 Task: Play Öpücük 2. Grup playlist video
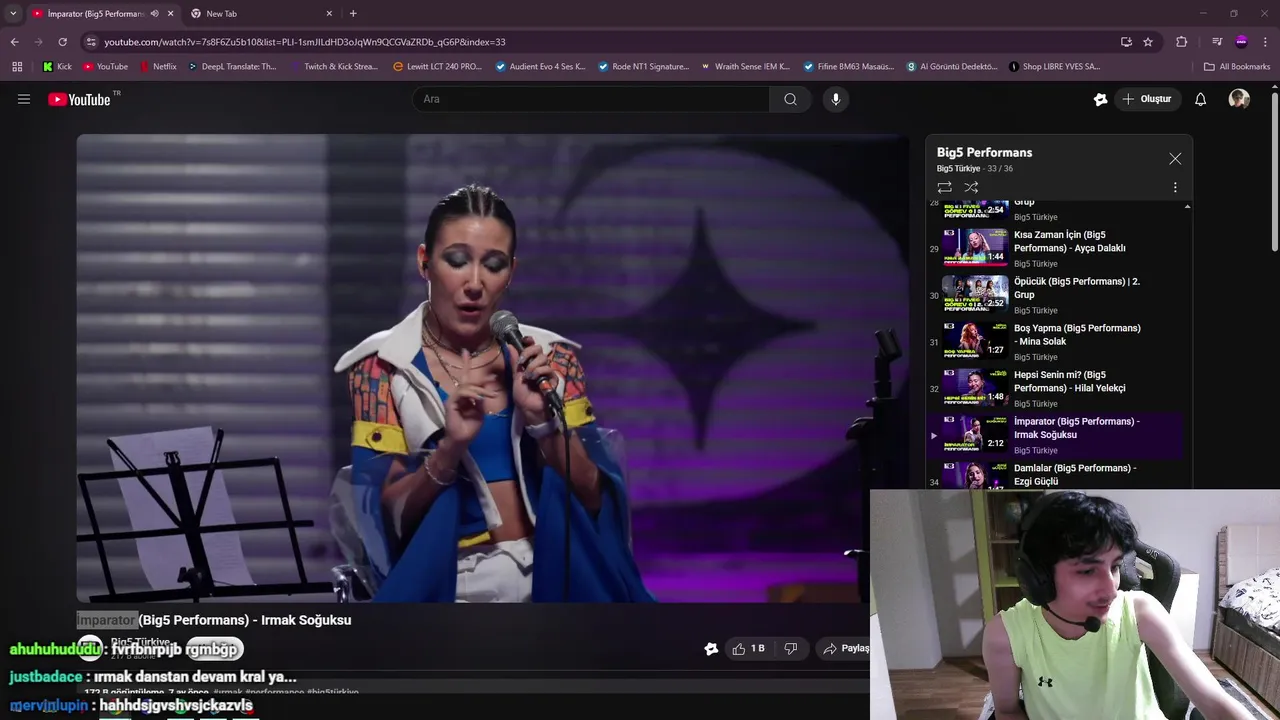(1055, 295)
